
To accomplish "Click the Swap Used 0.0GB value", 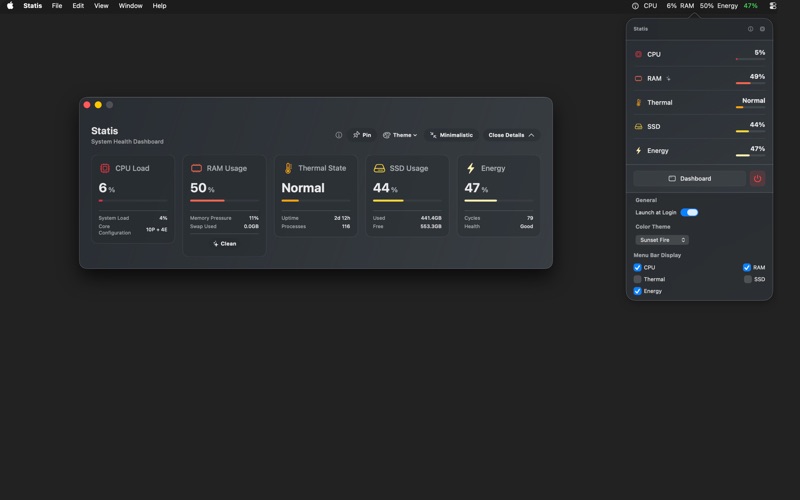I will 251,226.
